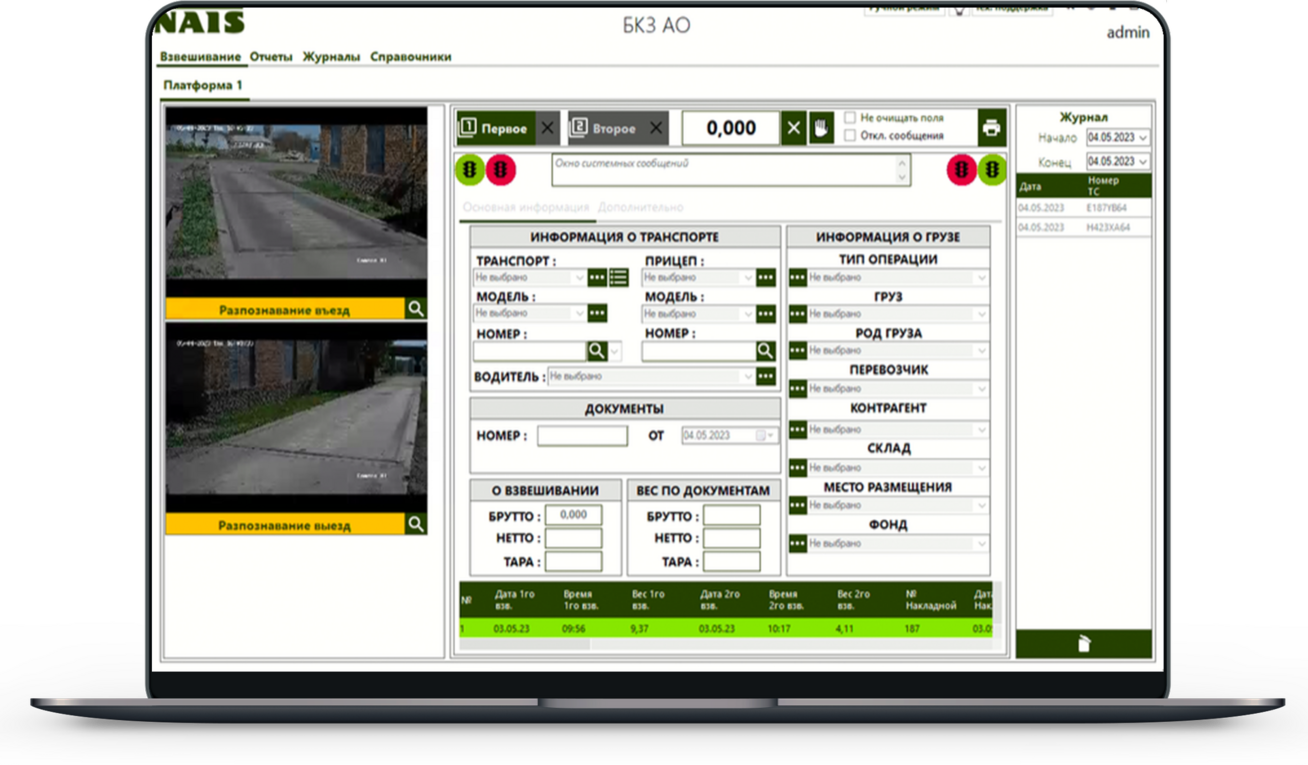Screen dimensions: 1308x765
Task: Click the ДОКУМЕНТЫ НОМЕР input field
Action: 582,436
